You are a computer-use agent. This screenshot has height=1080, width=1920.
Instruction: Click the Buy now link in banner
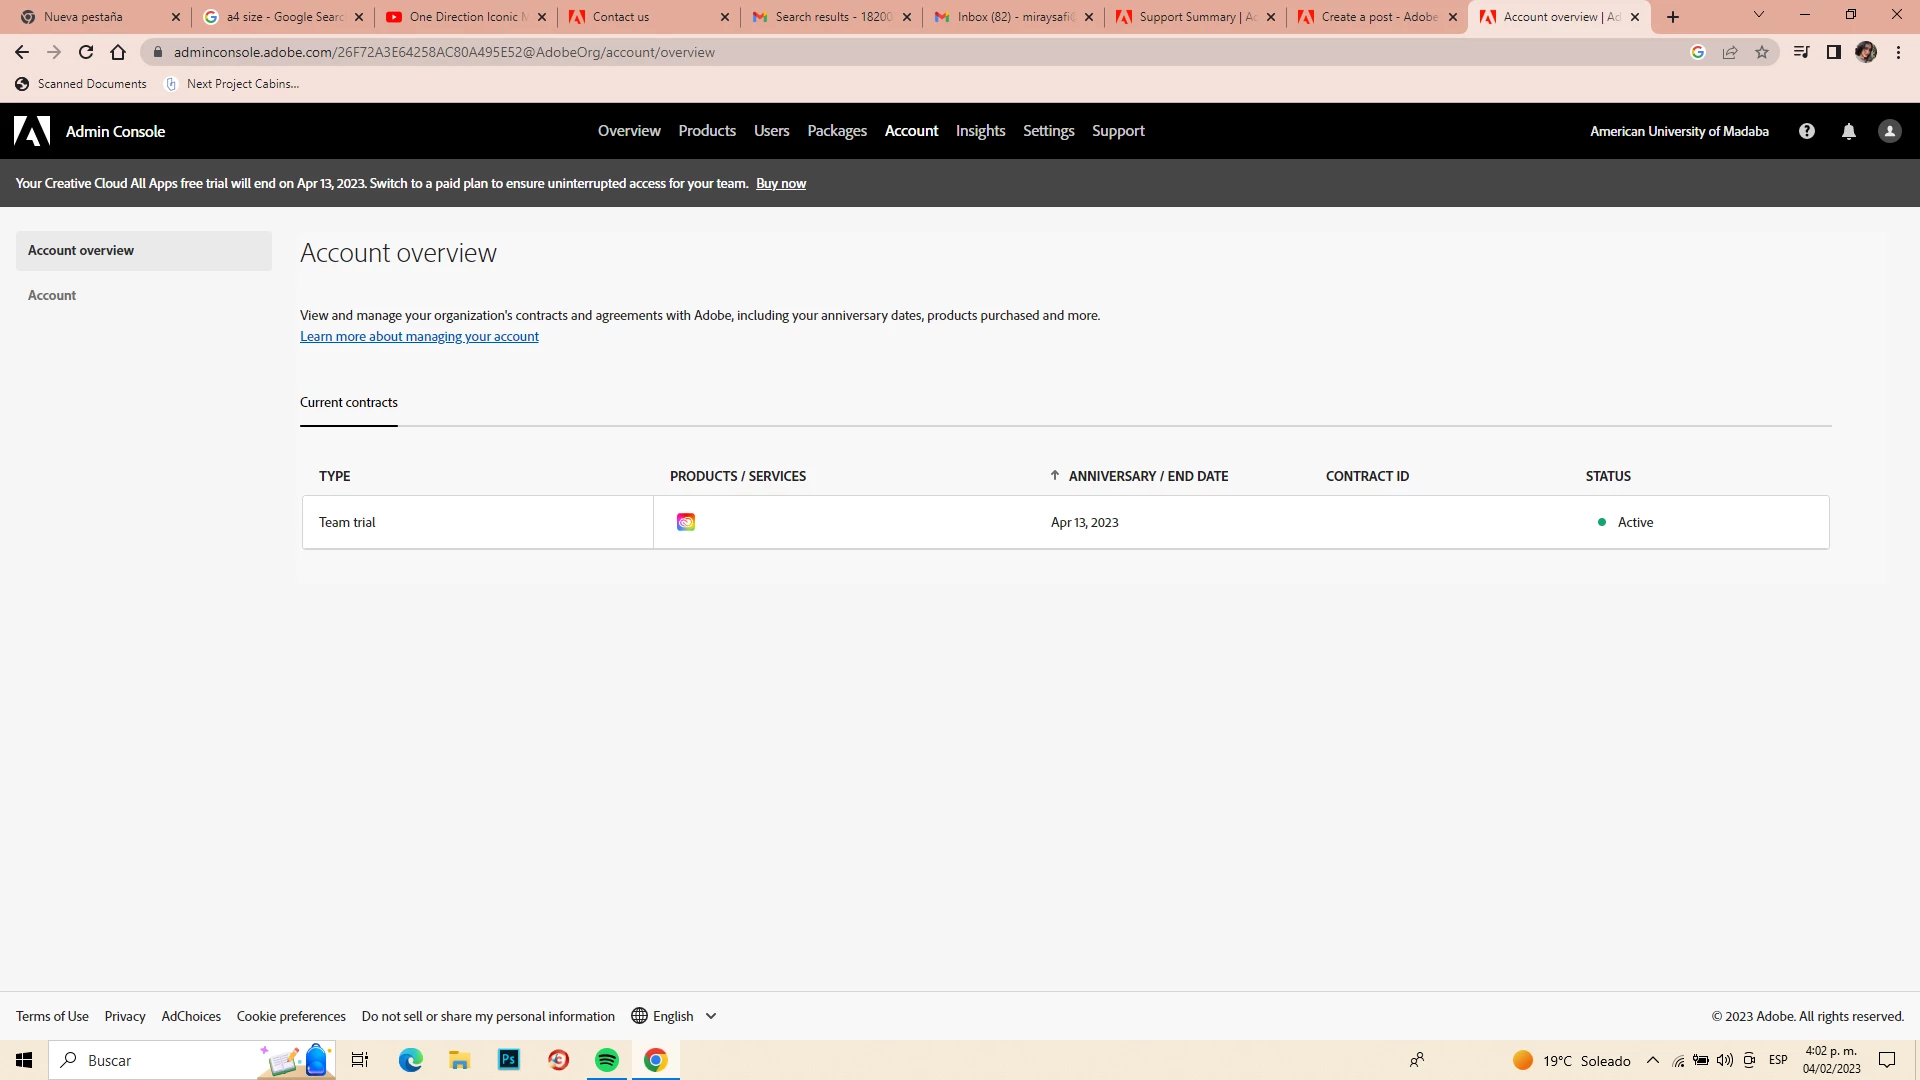(780, 183)
